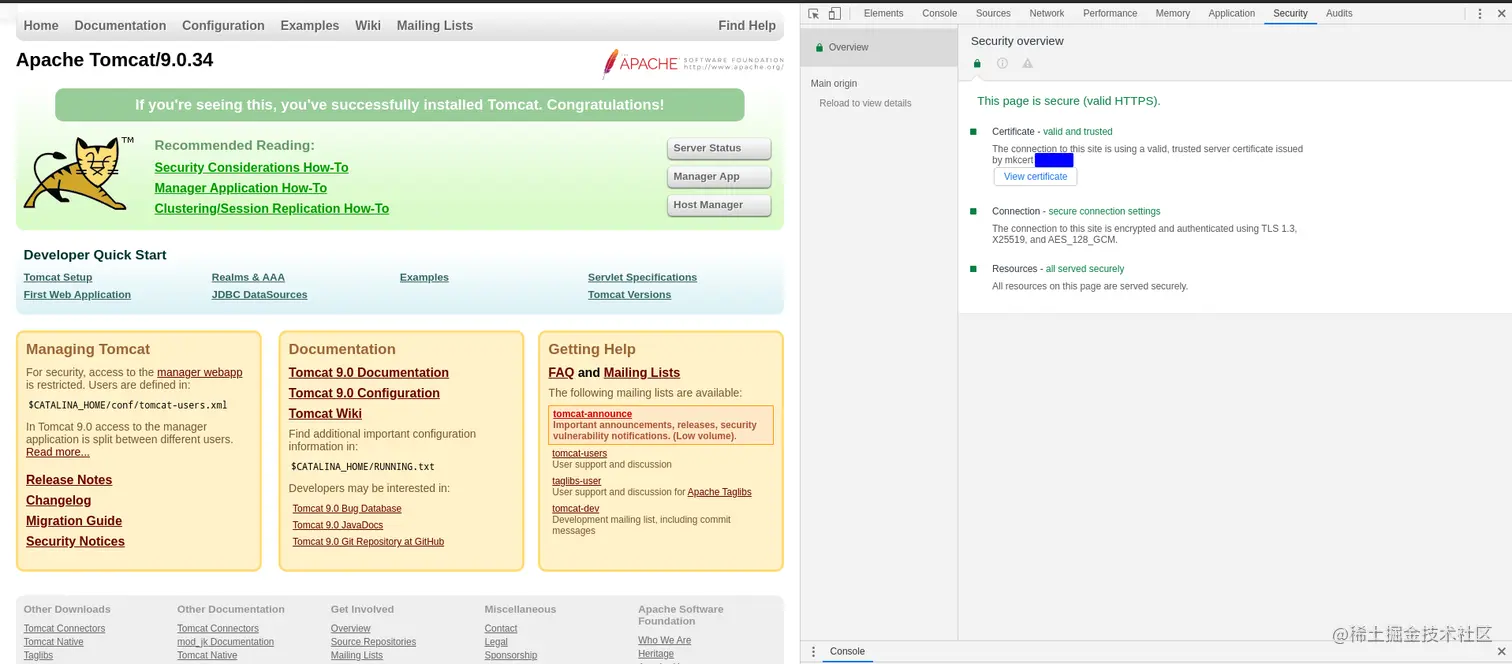Open the Migration Guide link
This screenshot has width=1512, height=664.
coord(74,521)
